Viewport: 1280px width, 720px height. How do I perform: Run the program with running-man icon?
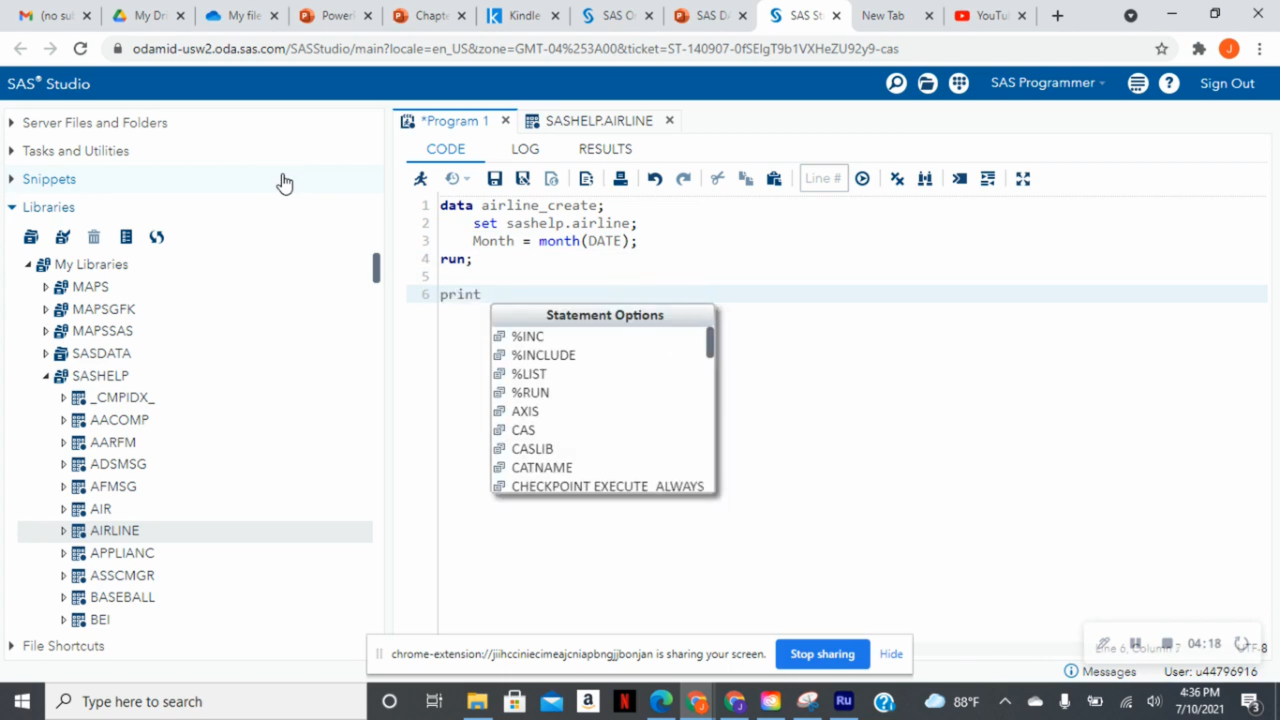(421, 178)
